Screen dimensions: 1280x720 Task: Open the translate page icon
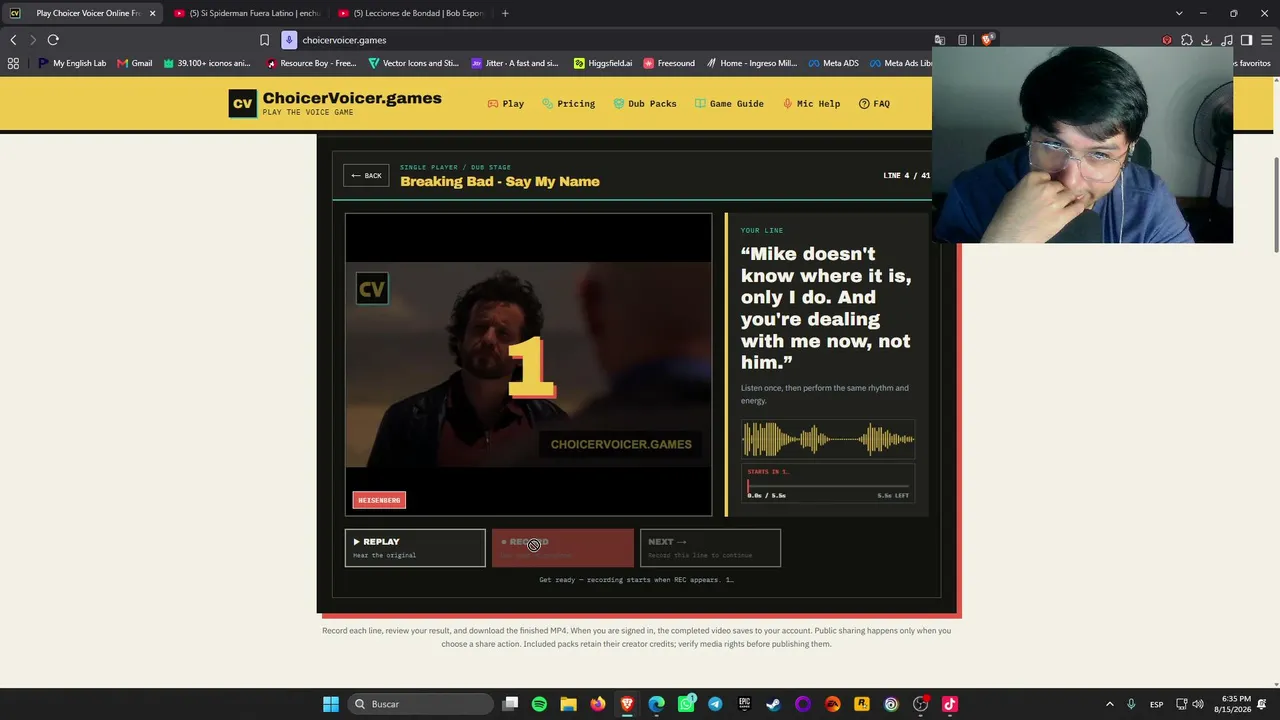[940, 40]
